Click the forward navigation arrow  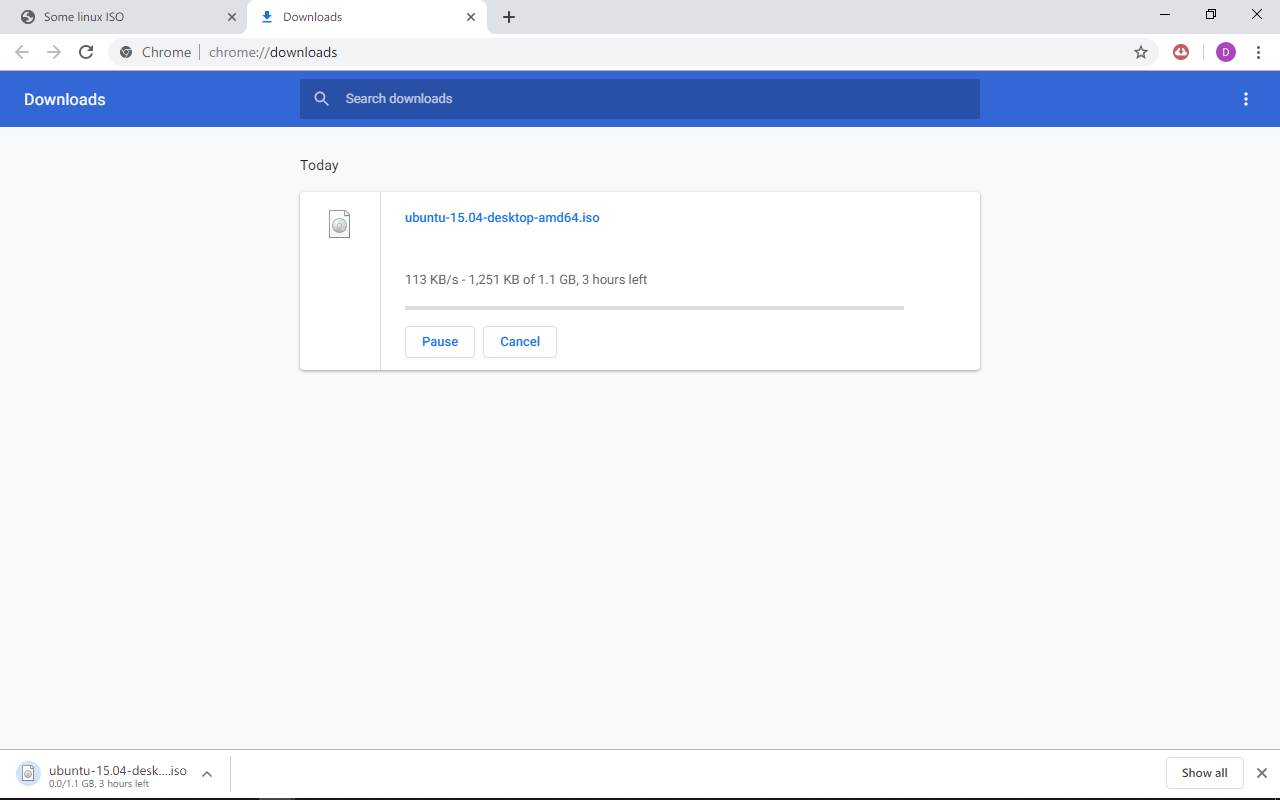point(53,52)
